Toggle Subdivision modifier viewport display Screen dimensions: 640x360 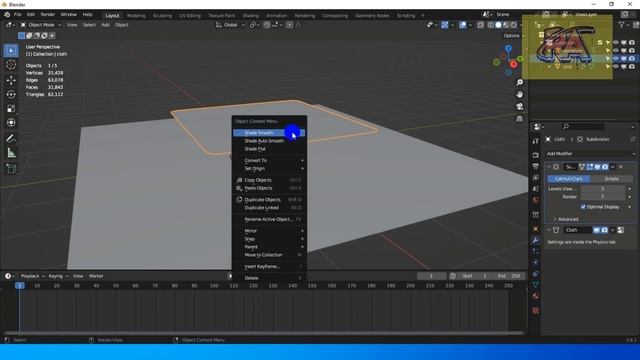597,167
